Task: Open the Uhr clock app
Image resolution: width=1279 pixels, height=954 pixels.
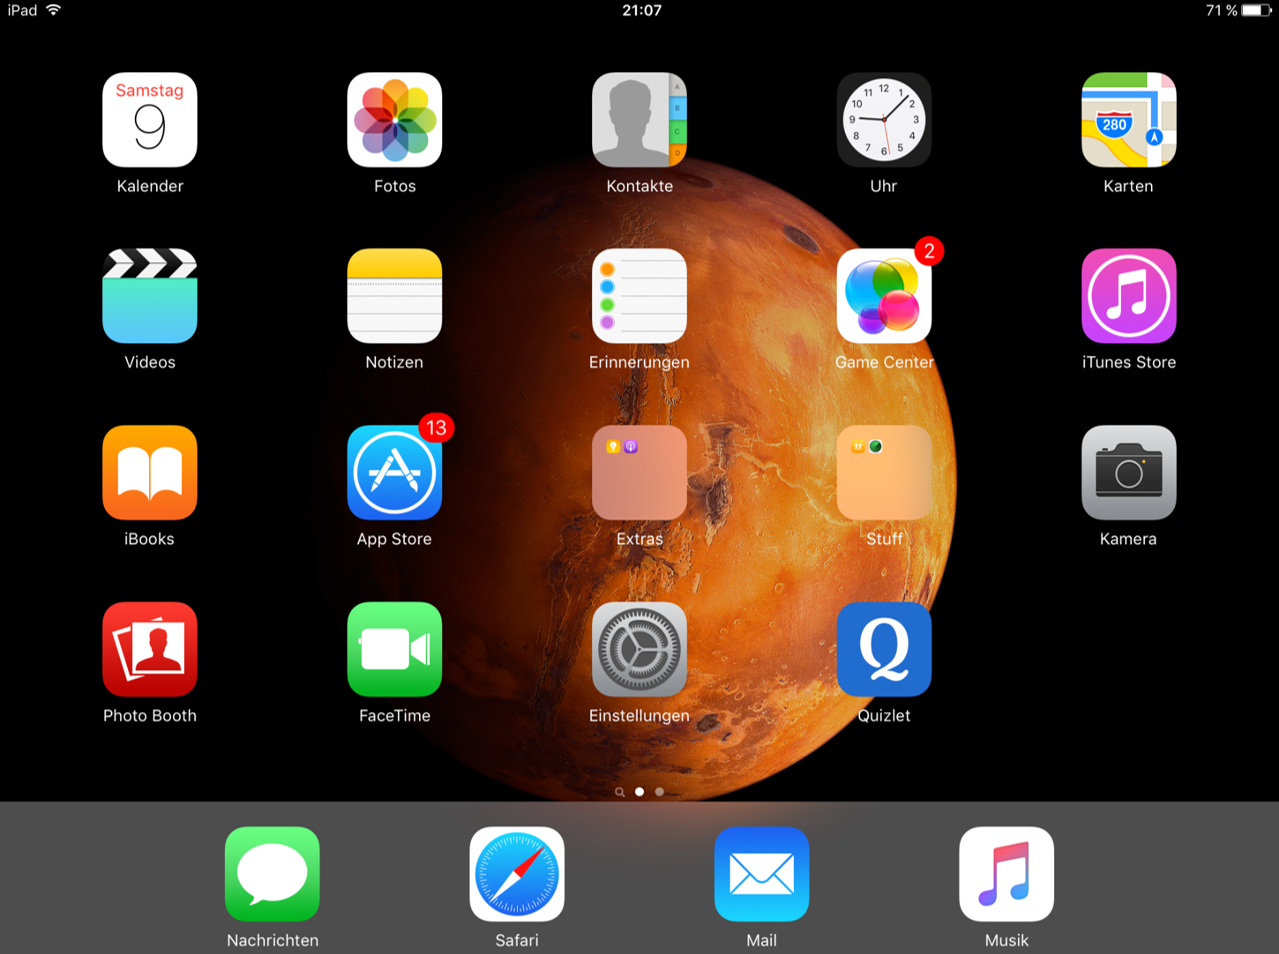Action: (884, 120)
